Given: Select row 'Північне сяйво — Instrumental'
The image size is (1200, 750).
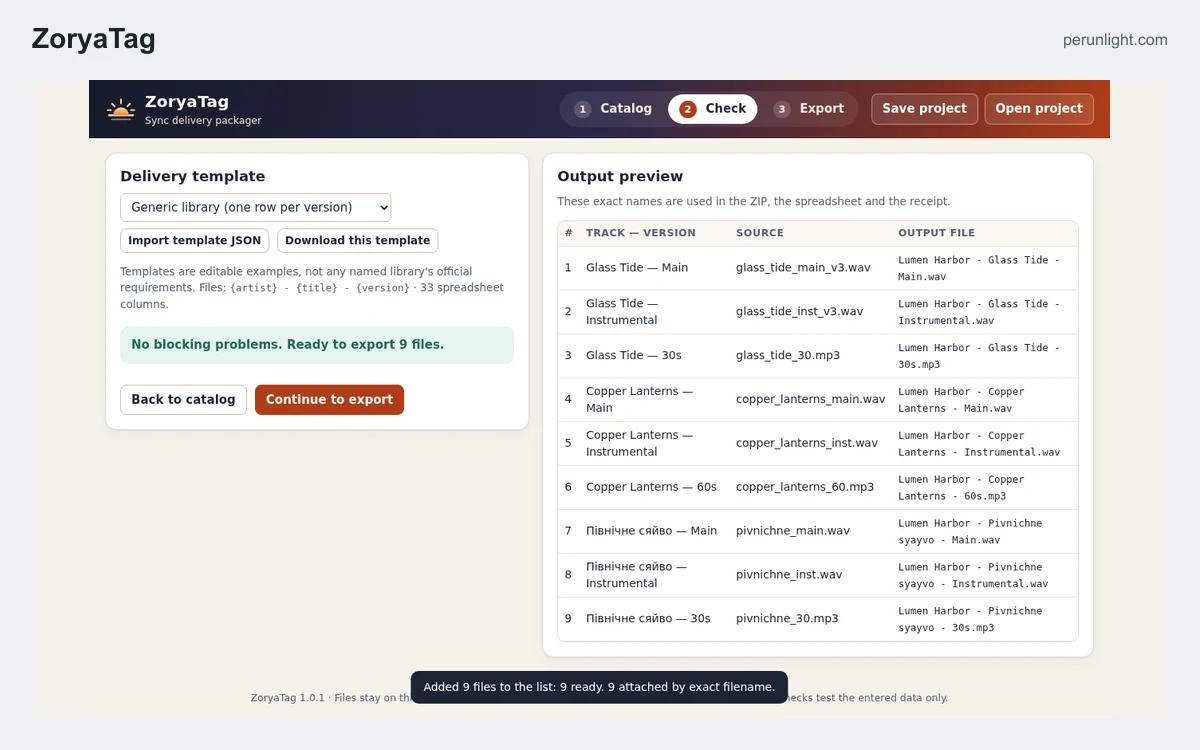Looking at the screenshot, I should 818,576.
